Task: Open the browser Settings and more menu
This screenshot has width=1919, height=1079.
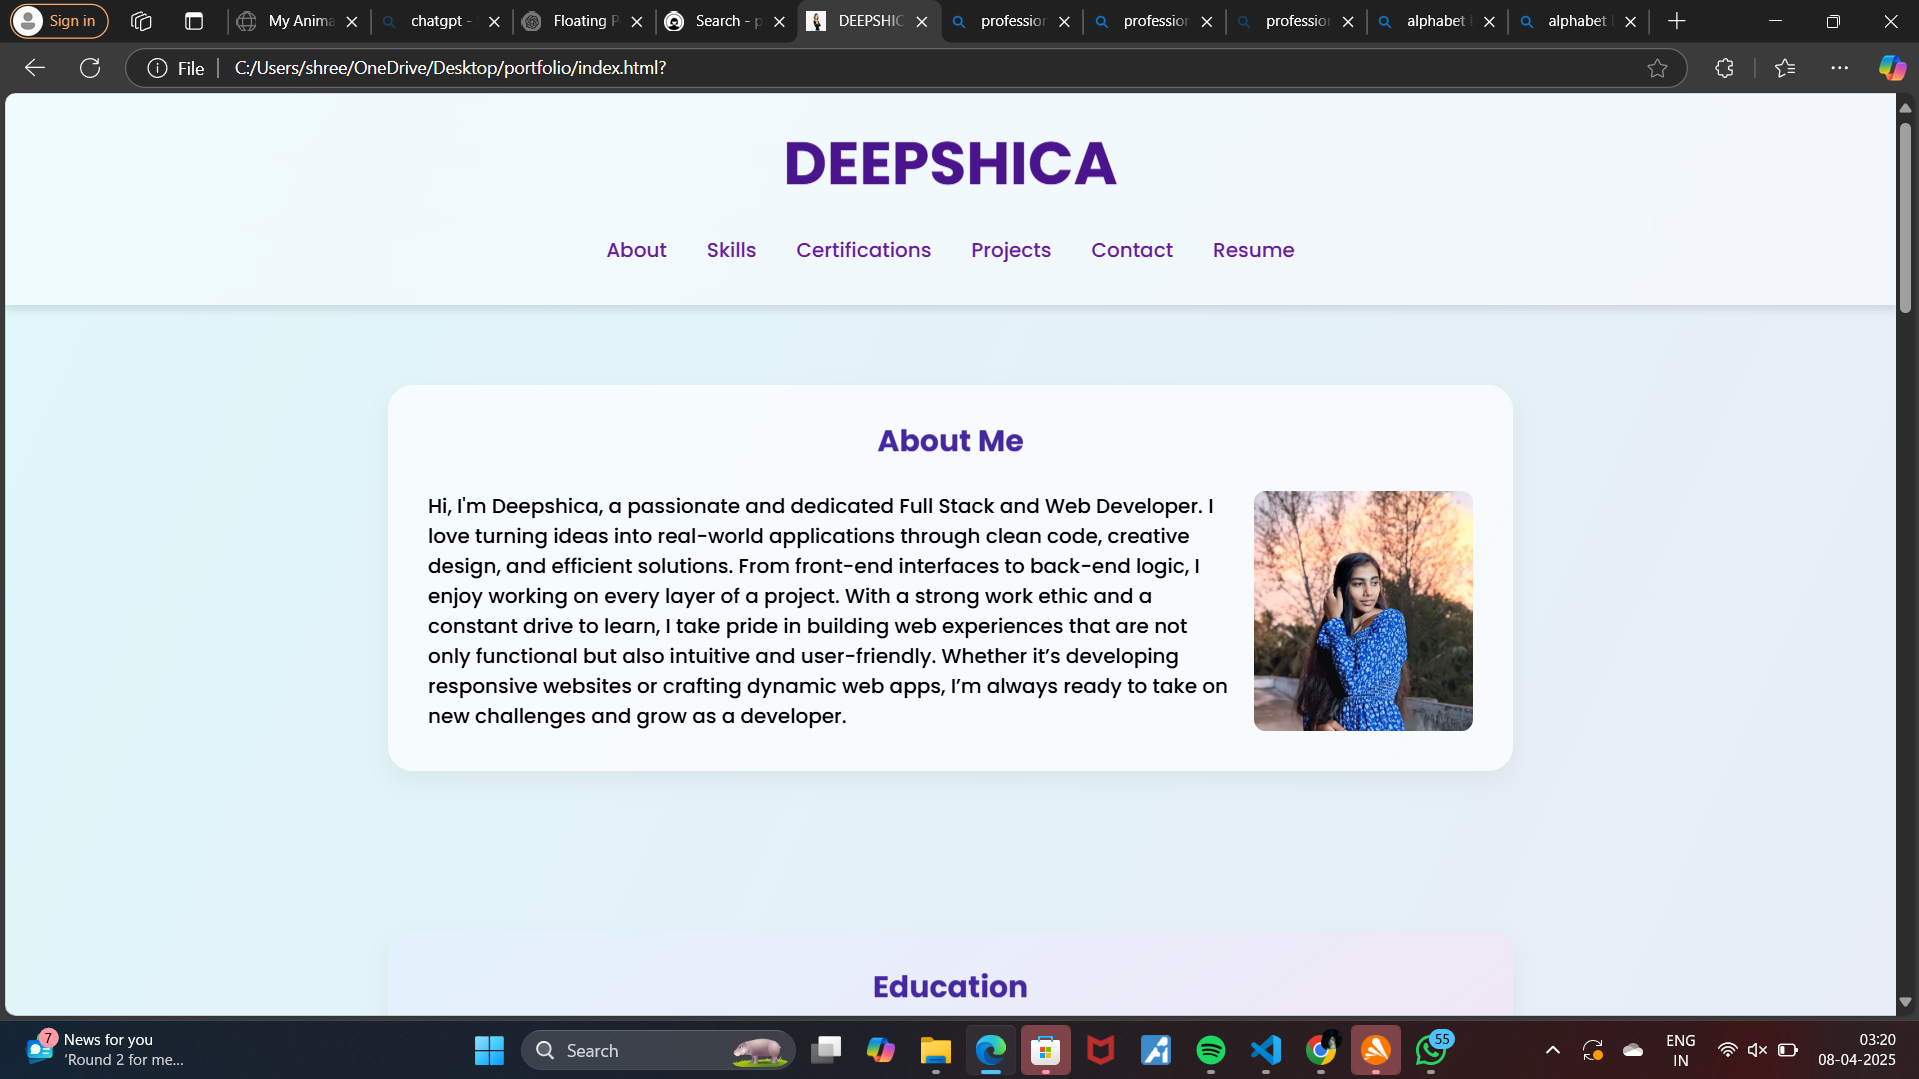Action: (1841, 68)
